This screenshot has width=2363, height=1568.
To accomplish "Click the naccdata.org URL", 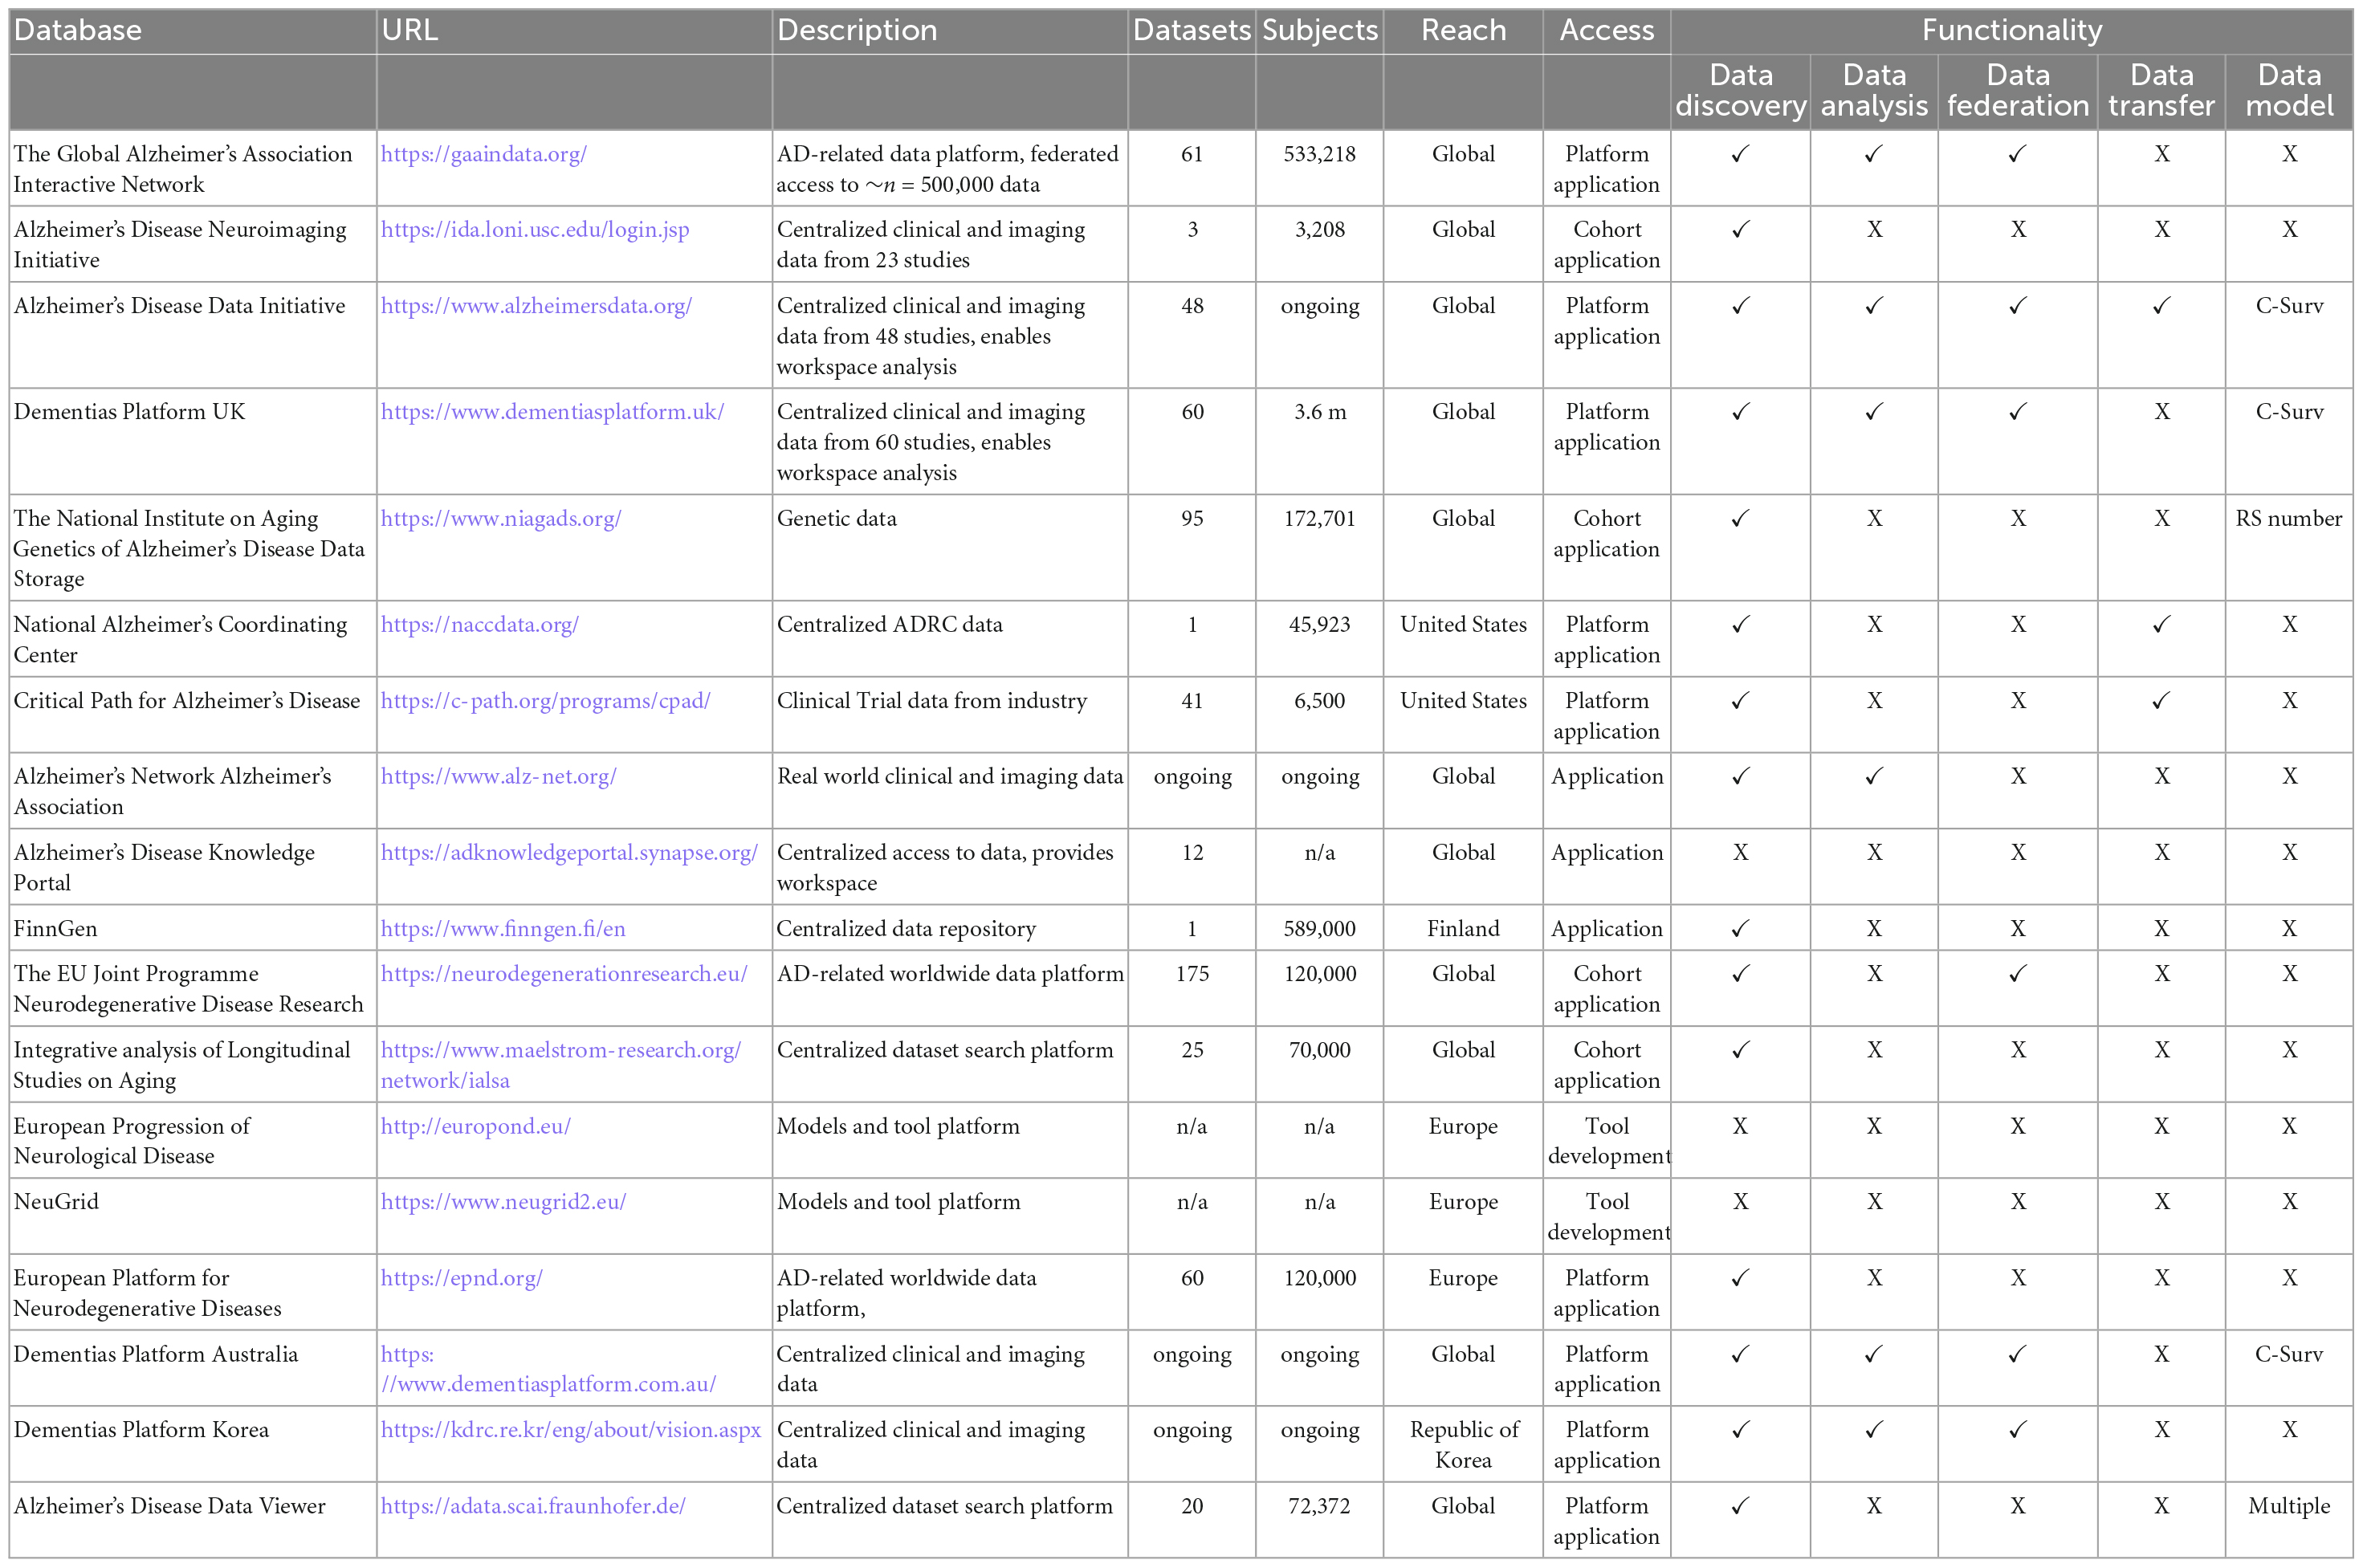I will tap(480, 625).
